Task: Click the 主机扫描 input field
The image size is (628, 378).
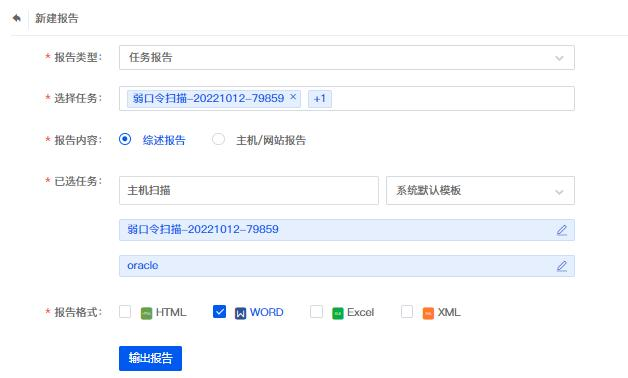Action: coord(249,190)
